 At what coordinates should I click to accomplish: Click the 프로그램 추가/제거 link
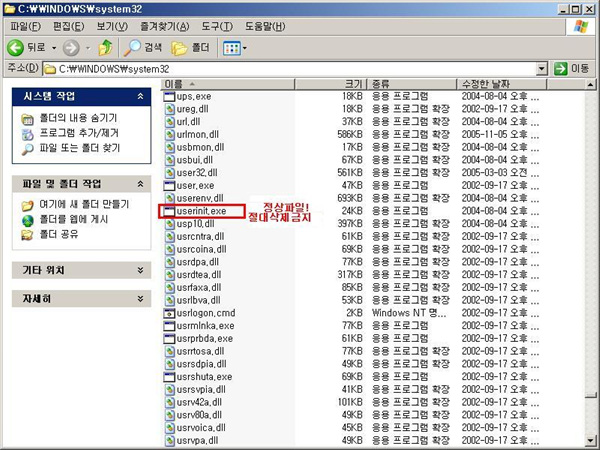(79, 133)
